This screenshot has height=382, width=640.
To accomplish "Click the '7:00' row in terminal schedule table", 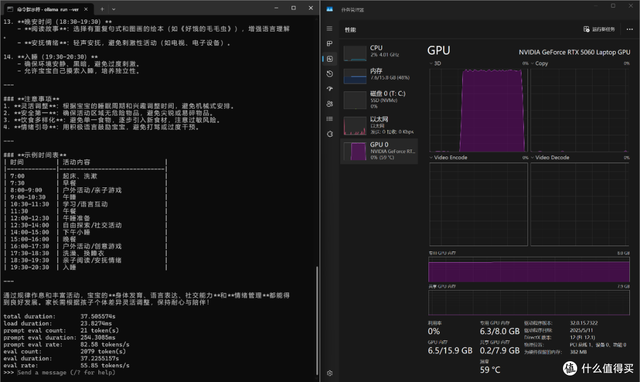I will [85, 176].
